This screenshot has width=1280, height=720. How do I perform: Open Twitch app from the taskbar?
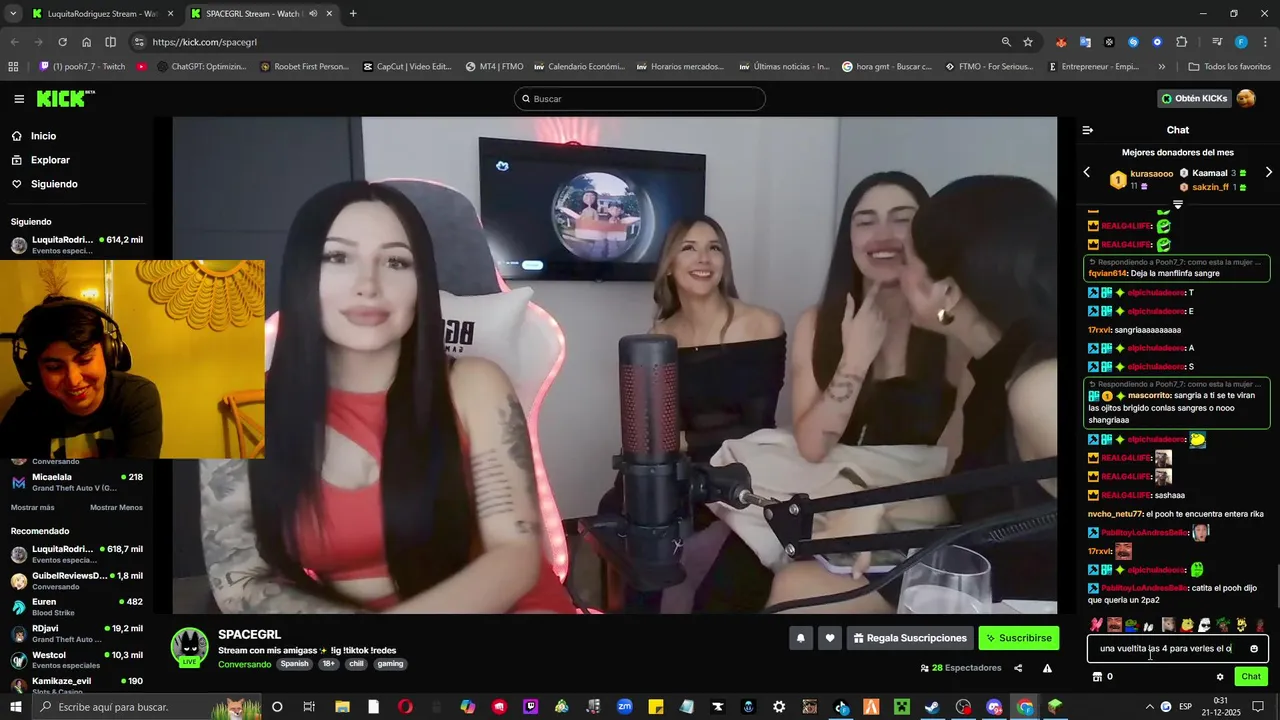(530, 707)
